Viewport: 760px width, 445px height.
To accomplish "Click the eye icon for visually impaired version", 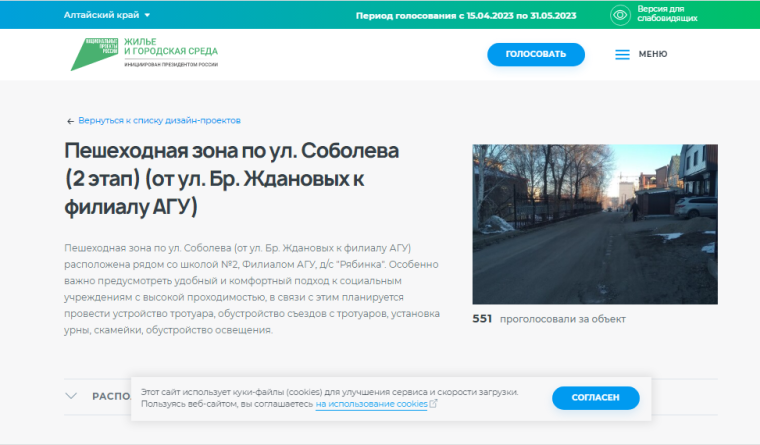I will (620, 15).
